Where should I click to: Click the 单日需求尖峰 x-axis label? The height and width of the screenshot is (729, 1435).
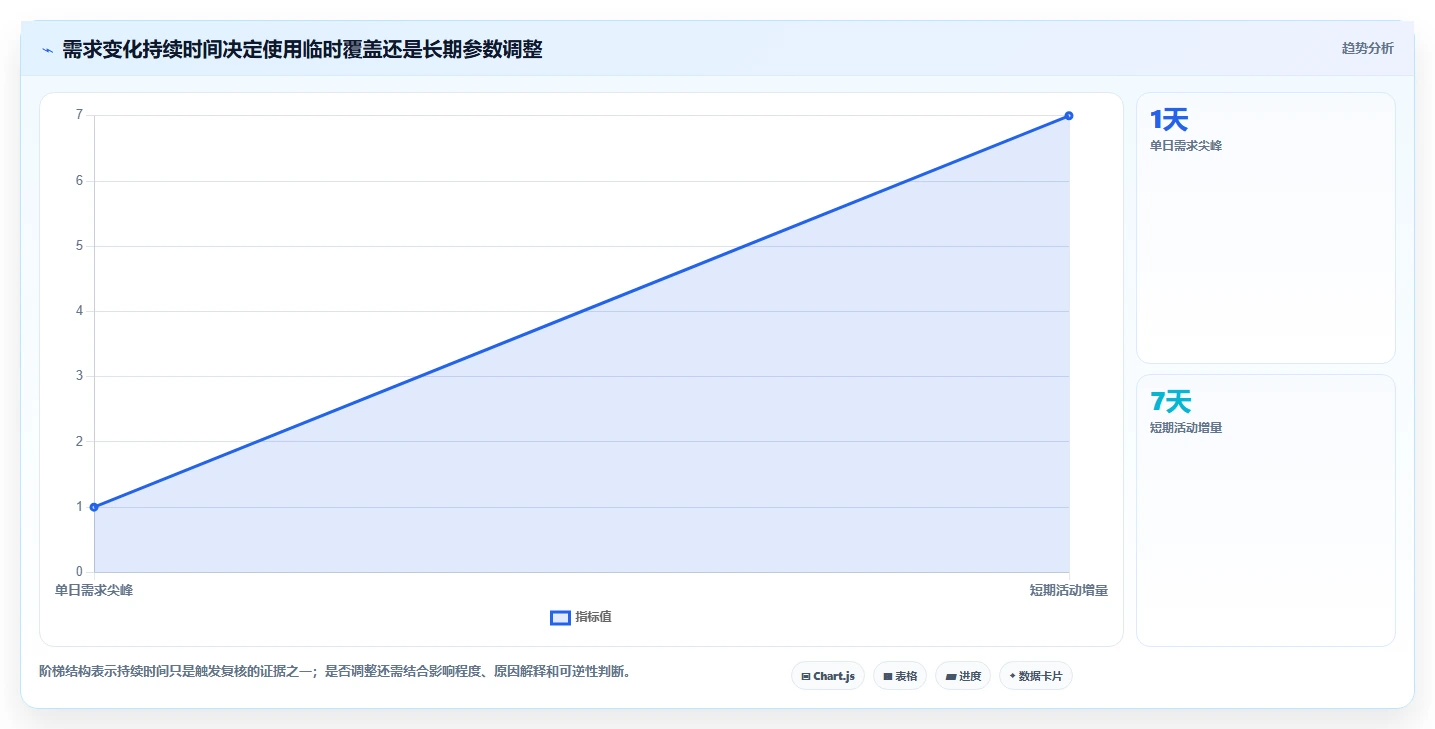[x=94, y=590]
